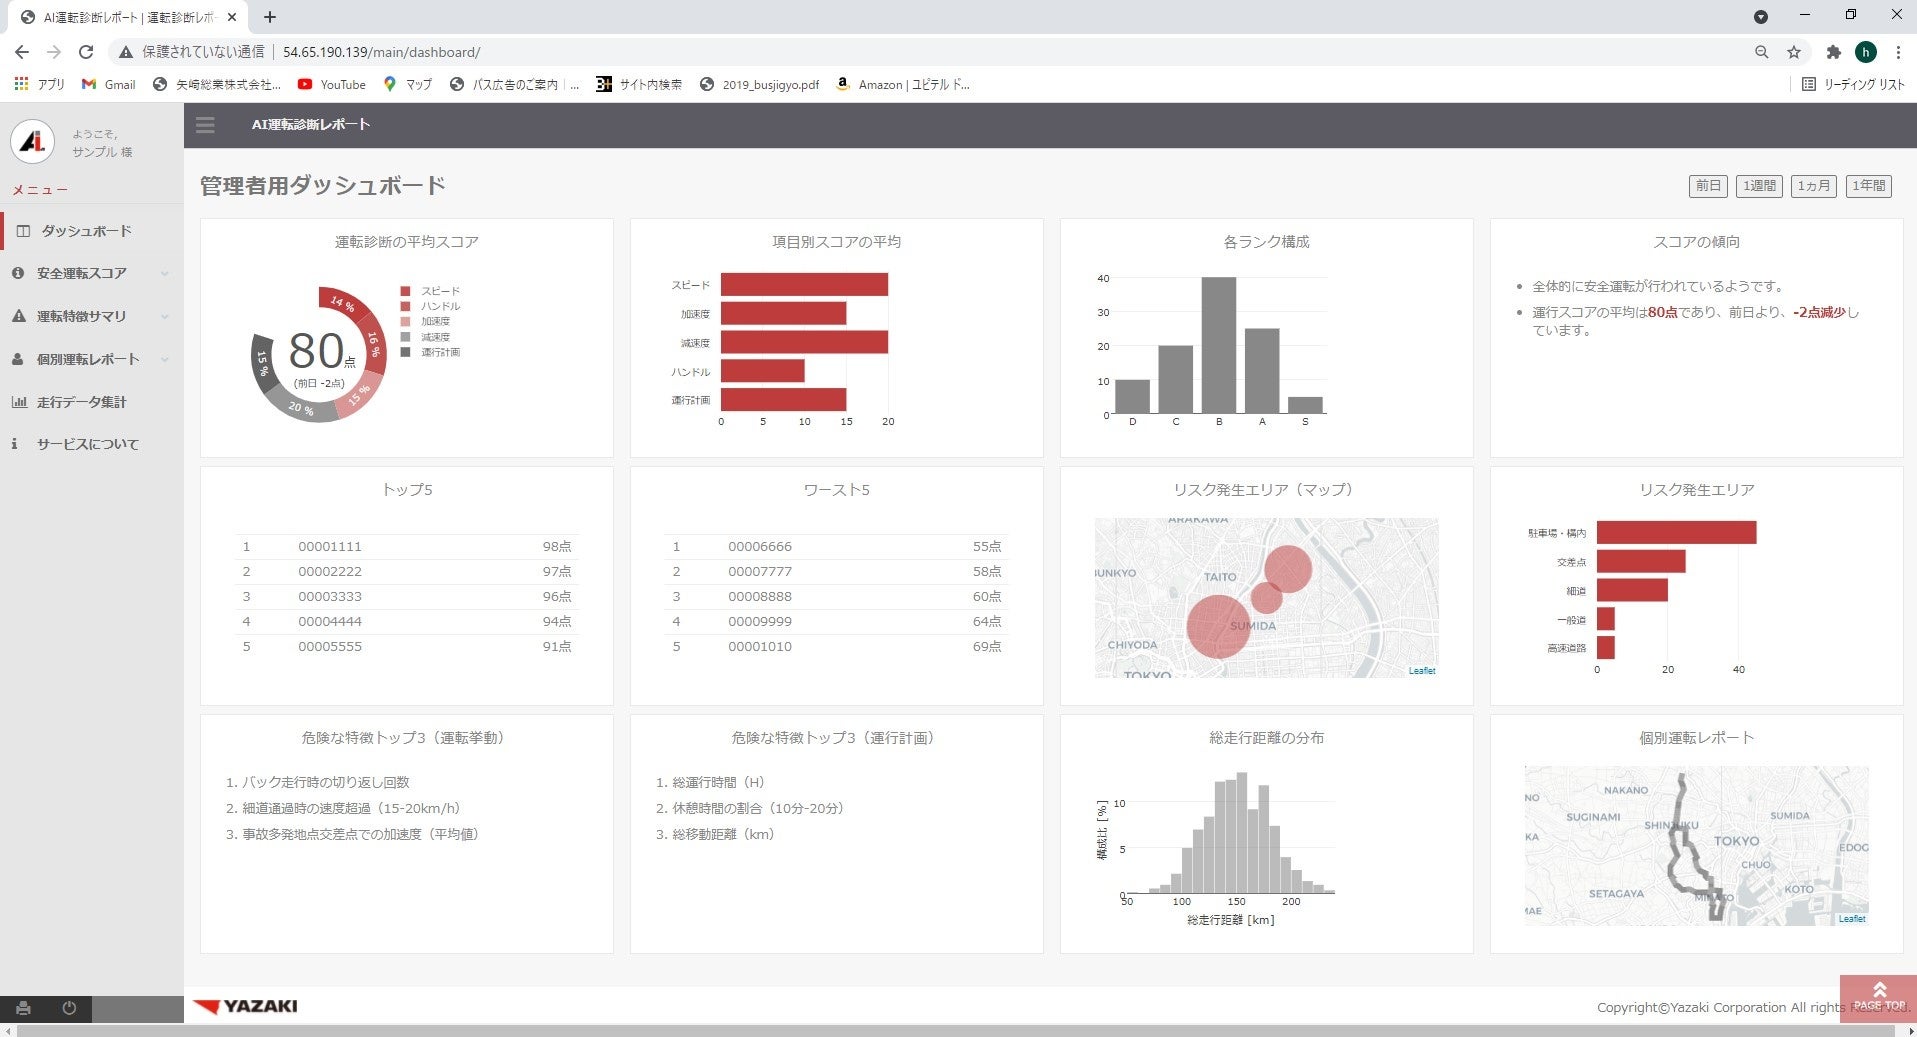Toggle スピード legend swatch in donut chart

point(405,291)
